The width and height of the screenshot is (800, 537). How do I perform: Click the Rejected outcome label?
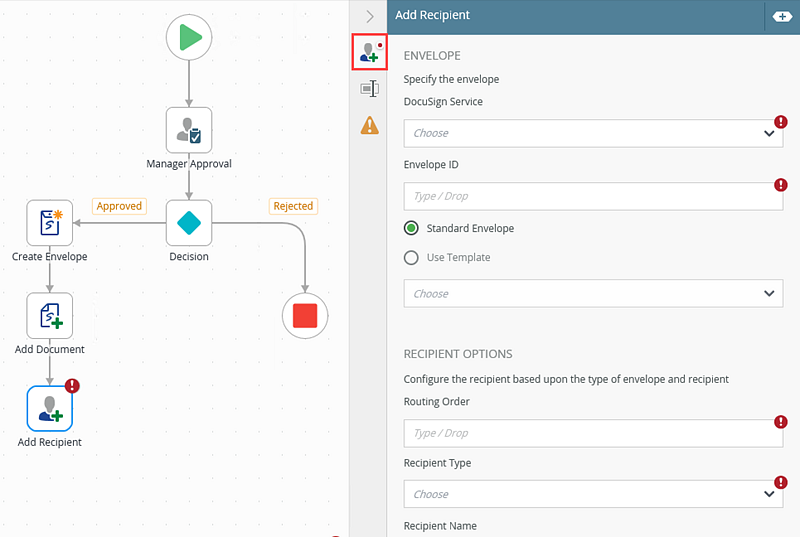click(x=293, y=206)
